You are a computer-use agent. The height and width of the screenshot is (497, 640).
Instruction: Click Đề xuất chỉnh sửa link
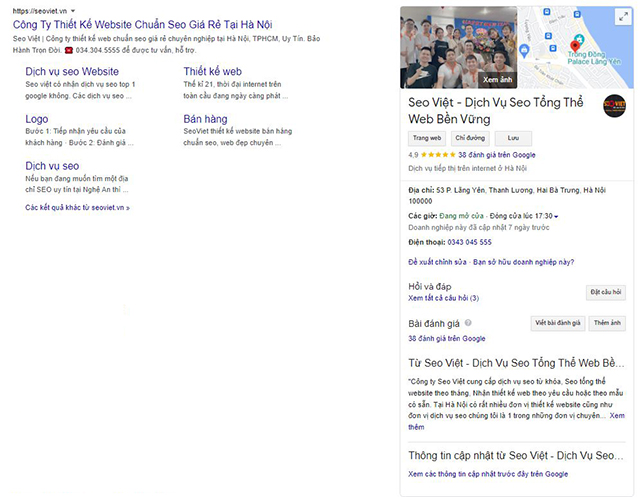pyautogui.click(x=437, y=262)
